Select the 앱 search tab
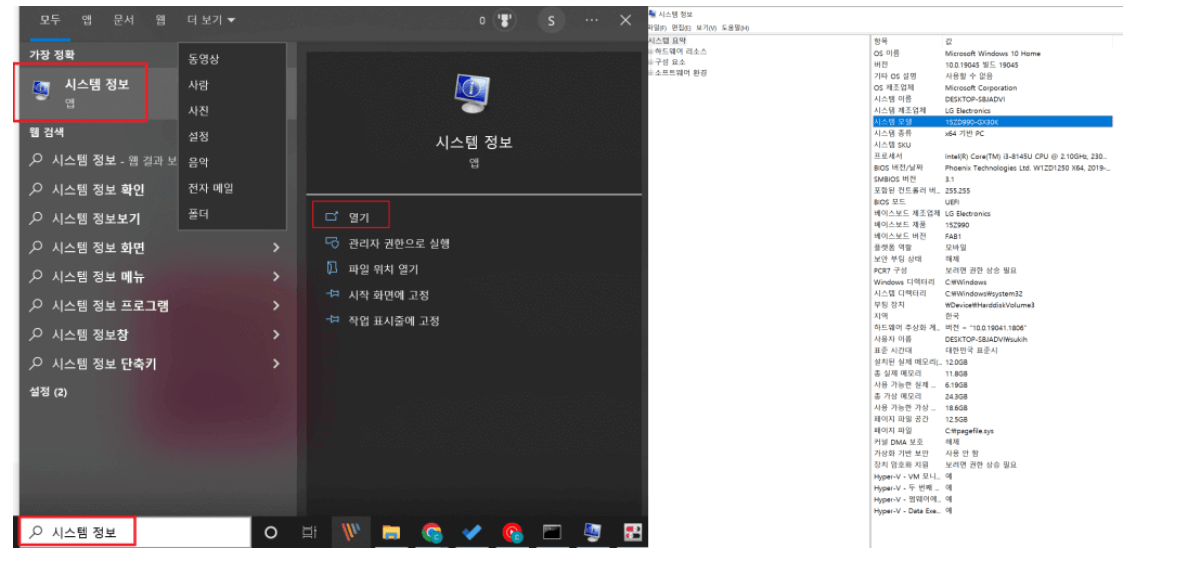1190x564 pixels. [x=87, y=20]
